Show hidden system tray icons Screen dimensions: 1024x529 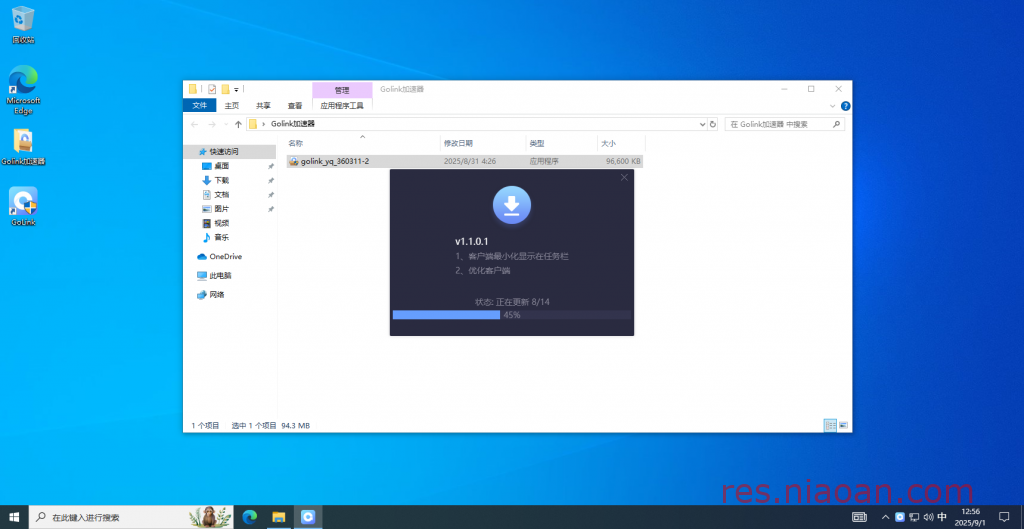pyautogui.click(x=886, y=517)
